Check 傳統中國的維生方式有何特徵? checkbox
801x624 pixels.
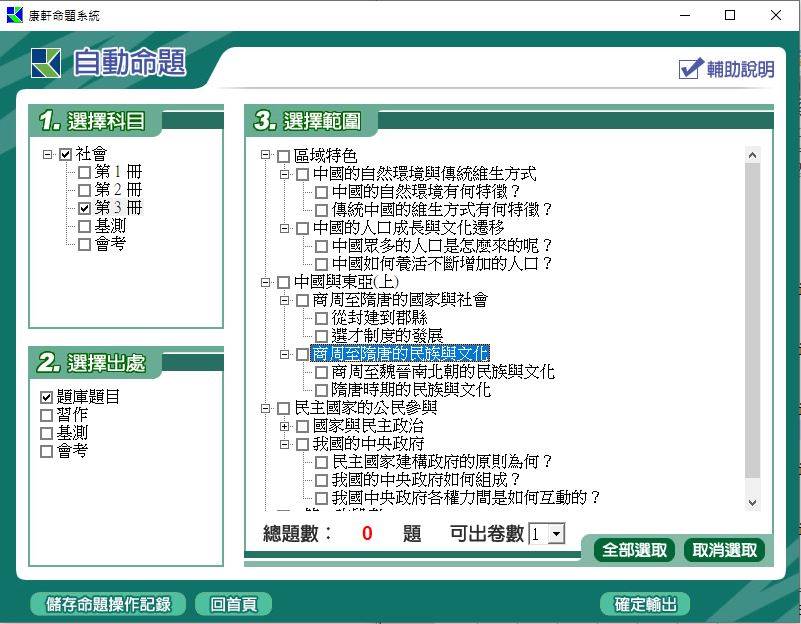[321, 210]
